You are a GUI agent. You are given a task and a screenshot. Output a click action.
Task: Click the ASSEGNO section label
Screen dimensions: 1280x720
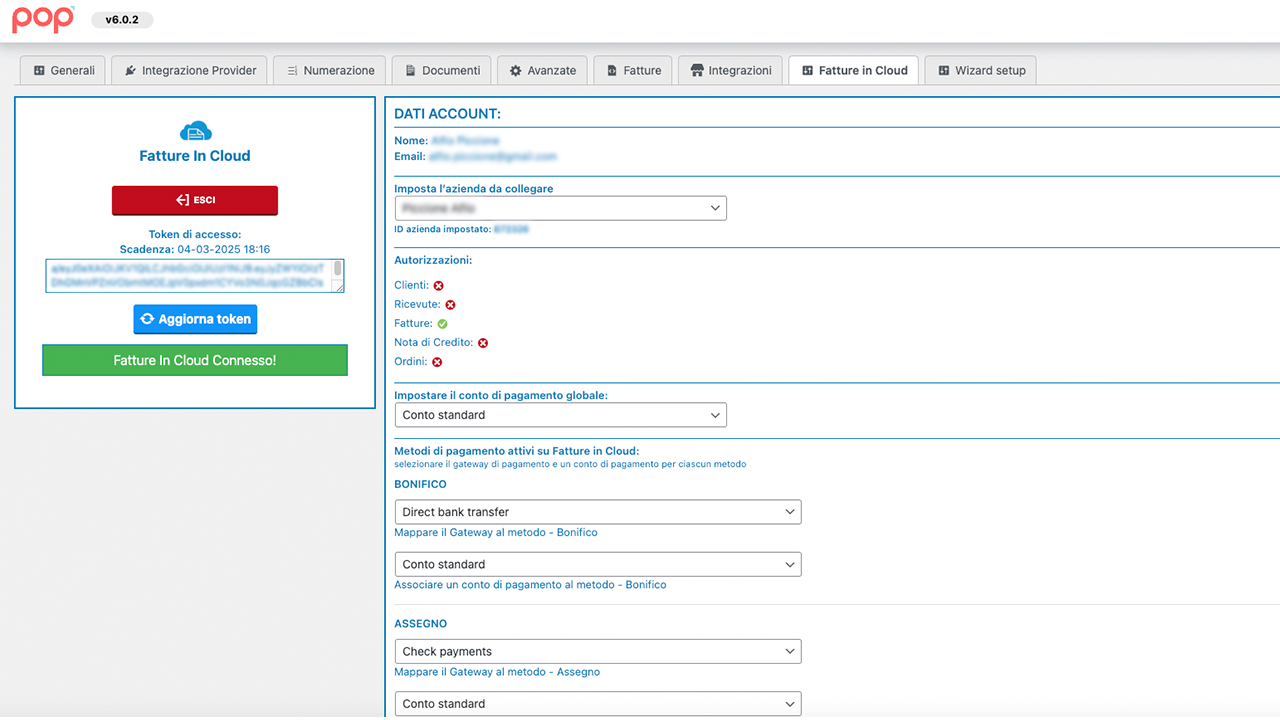coord(421,624)
